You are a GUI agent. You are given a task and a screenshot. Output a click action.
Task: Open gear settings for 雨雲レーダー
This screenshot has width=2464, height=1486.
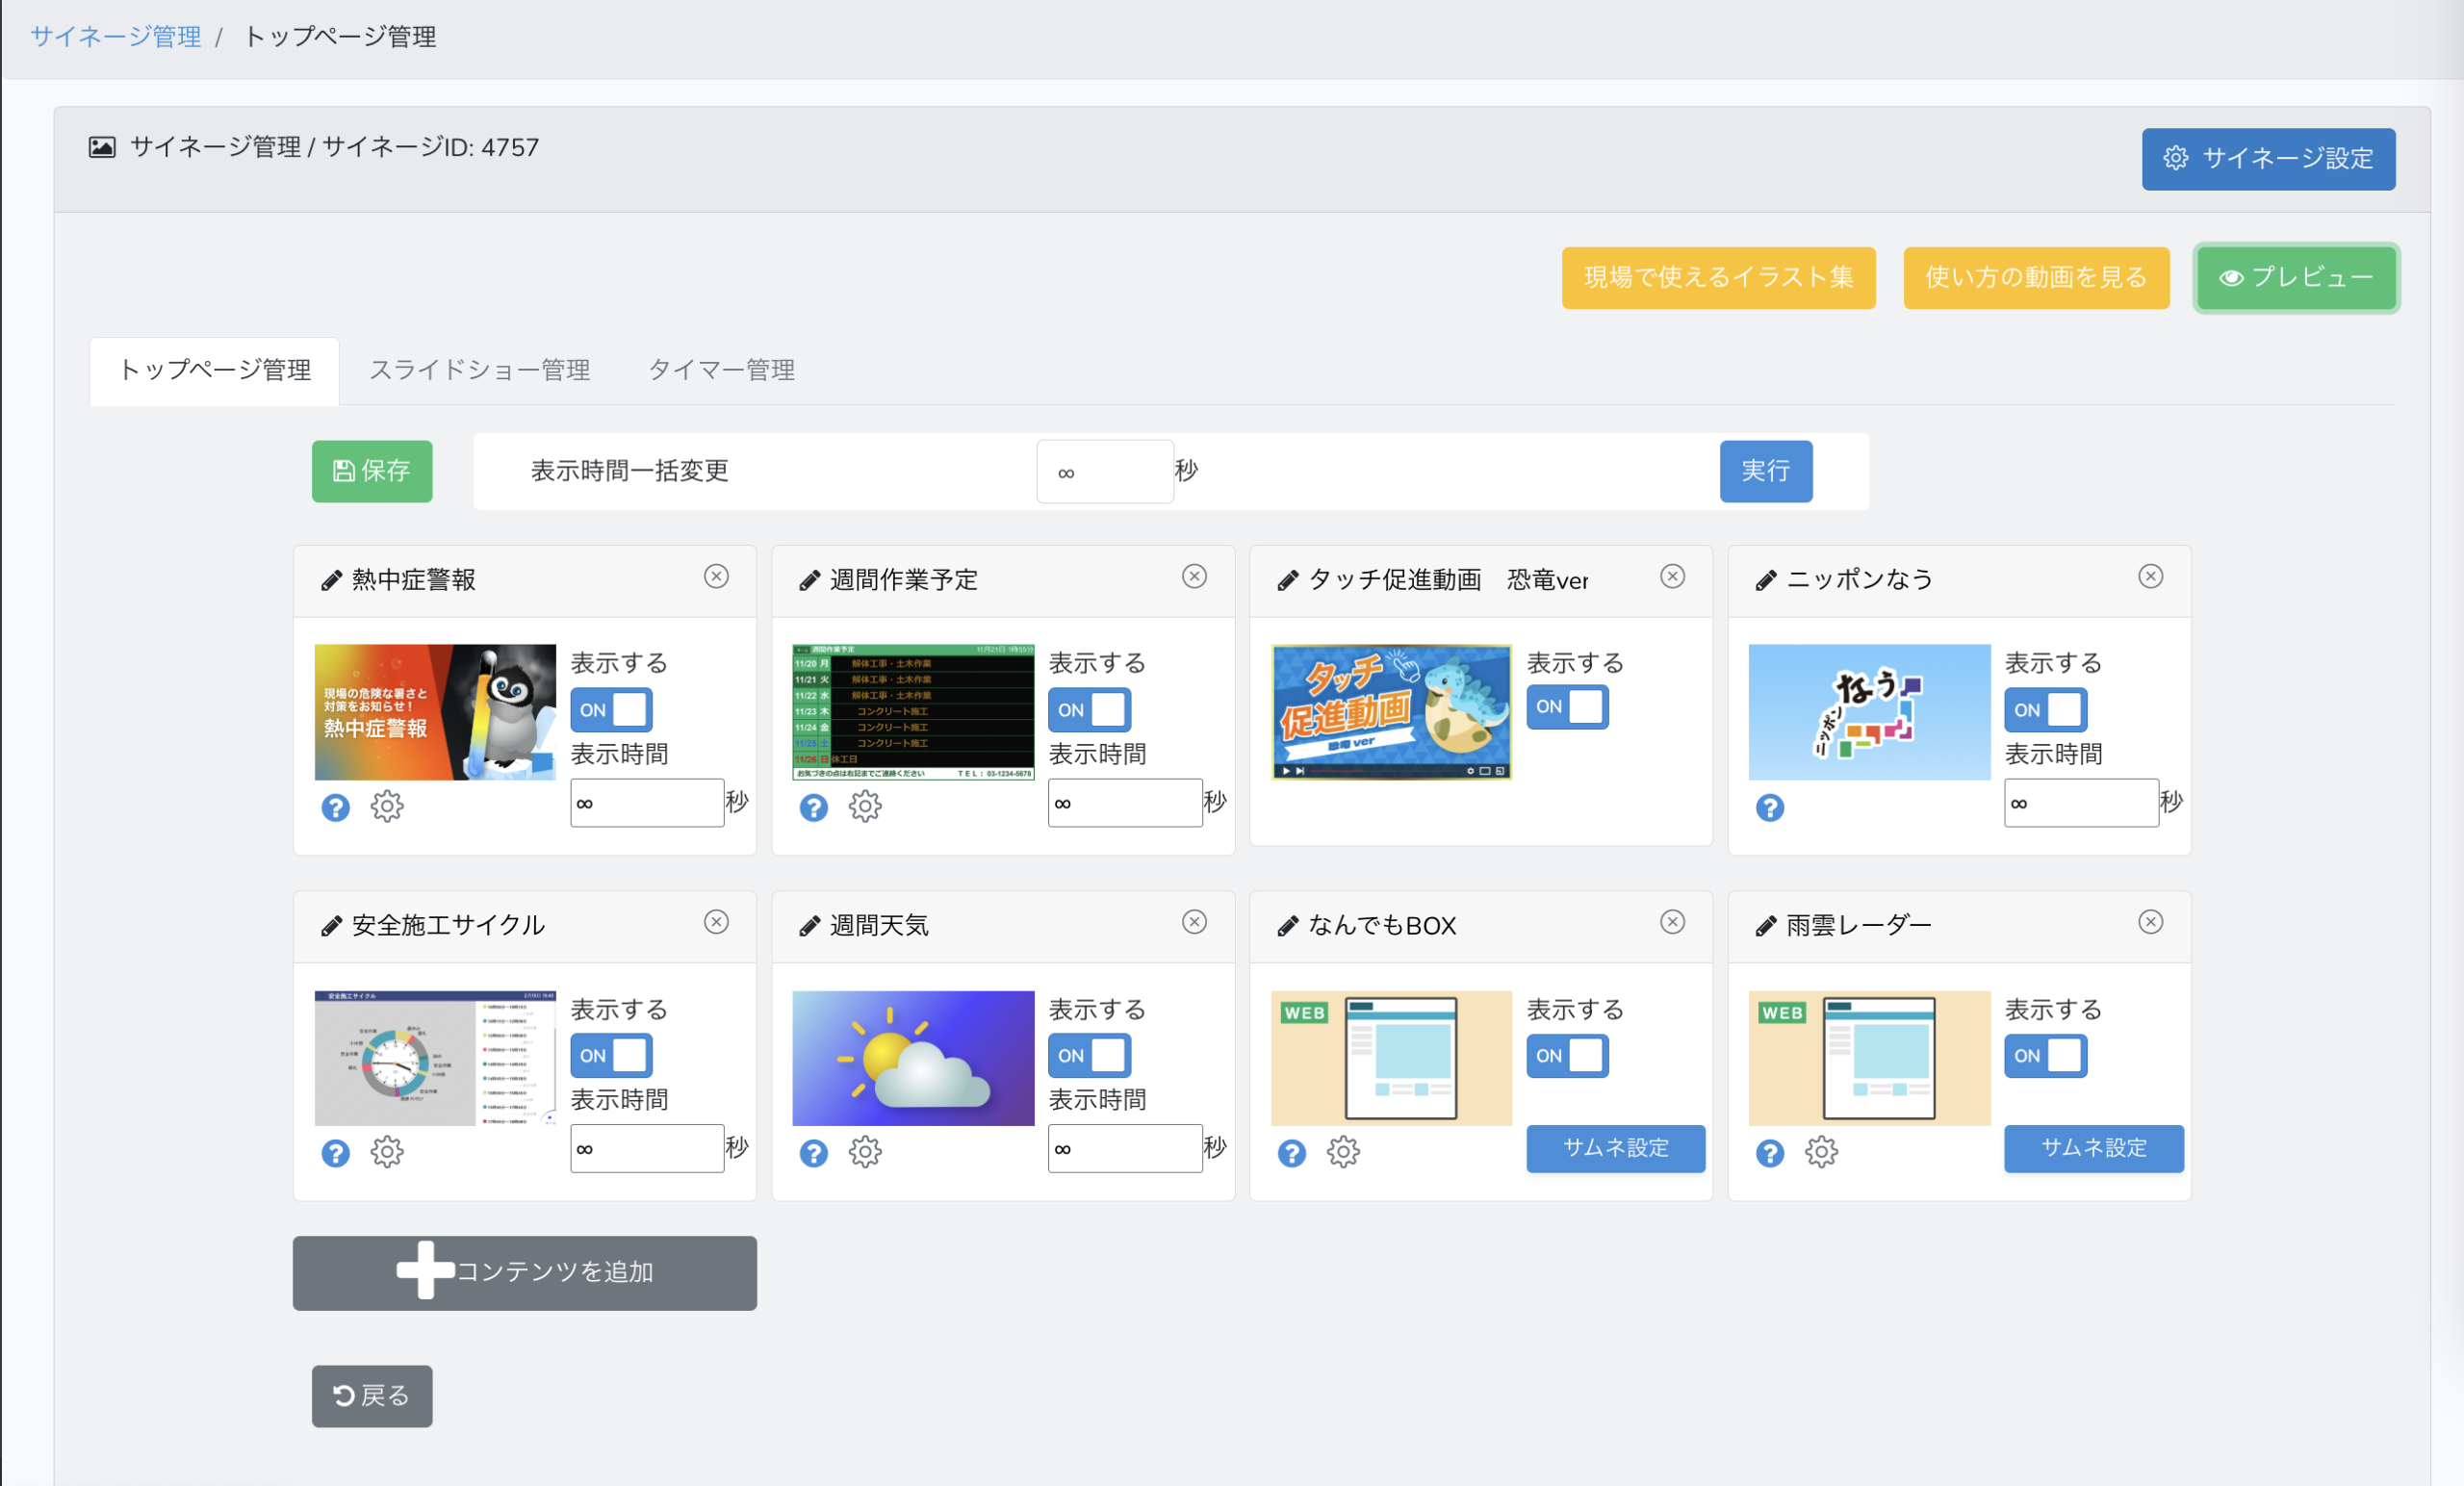click(x=1821, y=1152)
